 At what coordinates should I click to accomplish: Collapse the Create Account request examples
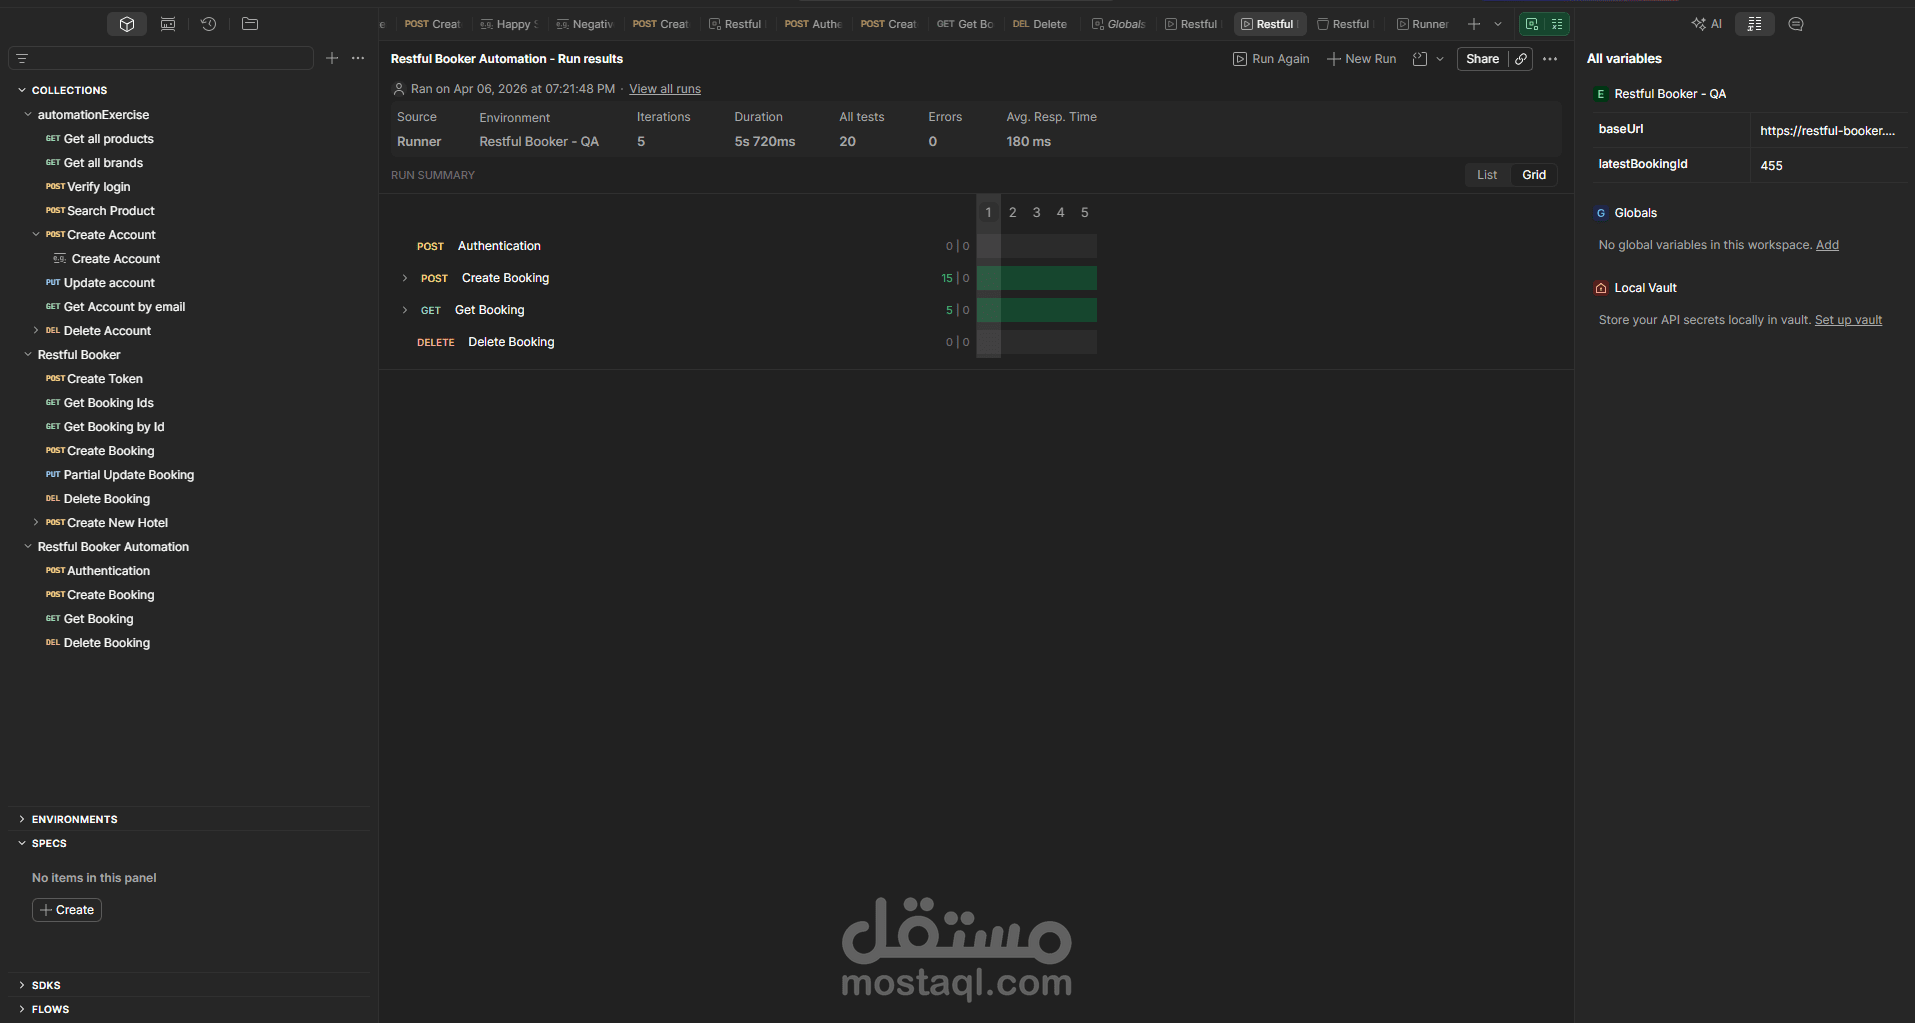pyautogui.click(x=36, y=235)
